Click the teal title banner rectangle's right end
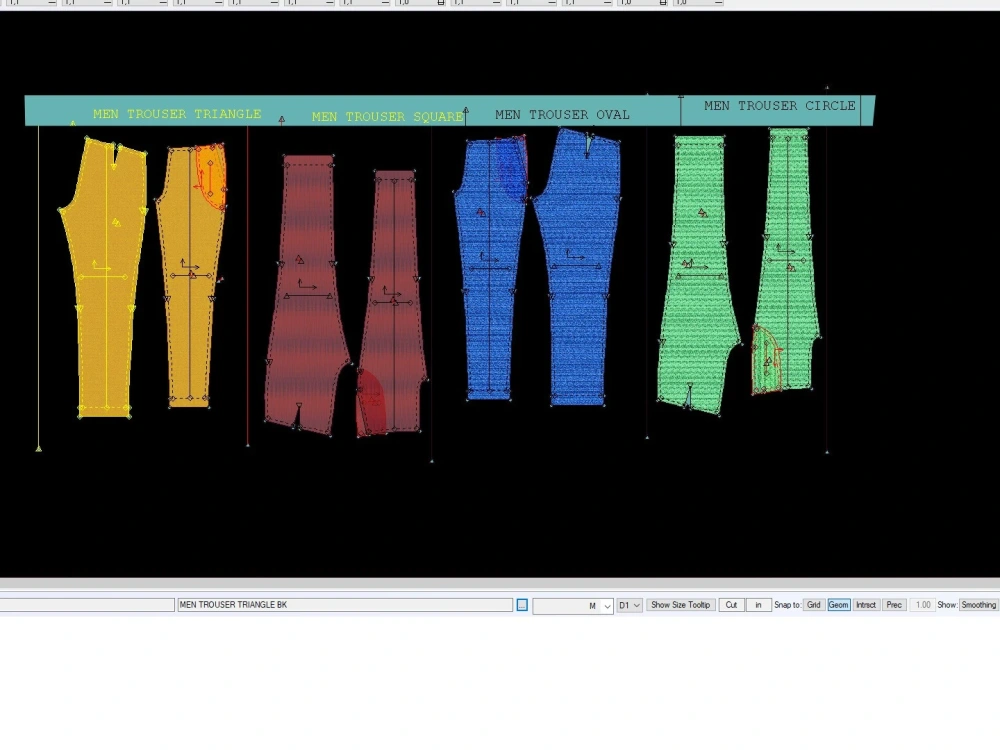1000x750 pixels. click(867, 110)
